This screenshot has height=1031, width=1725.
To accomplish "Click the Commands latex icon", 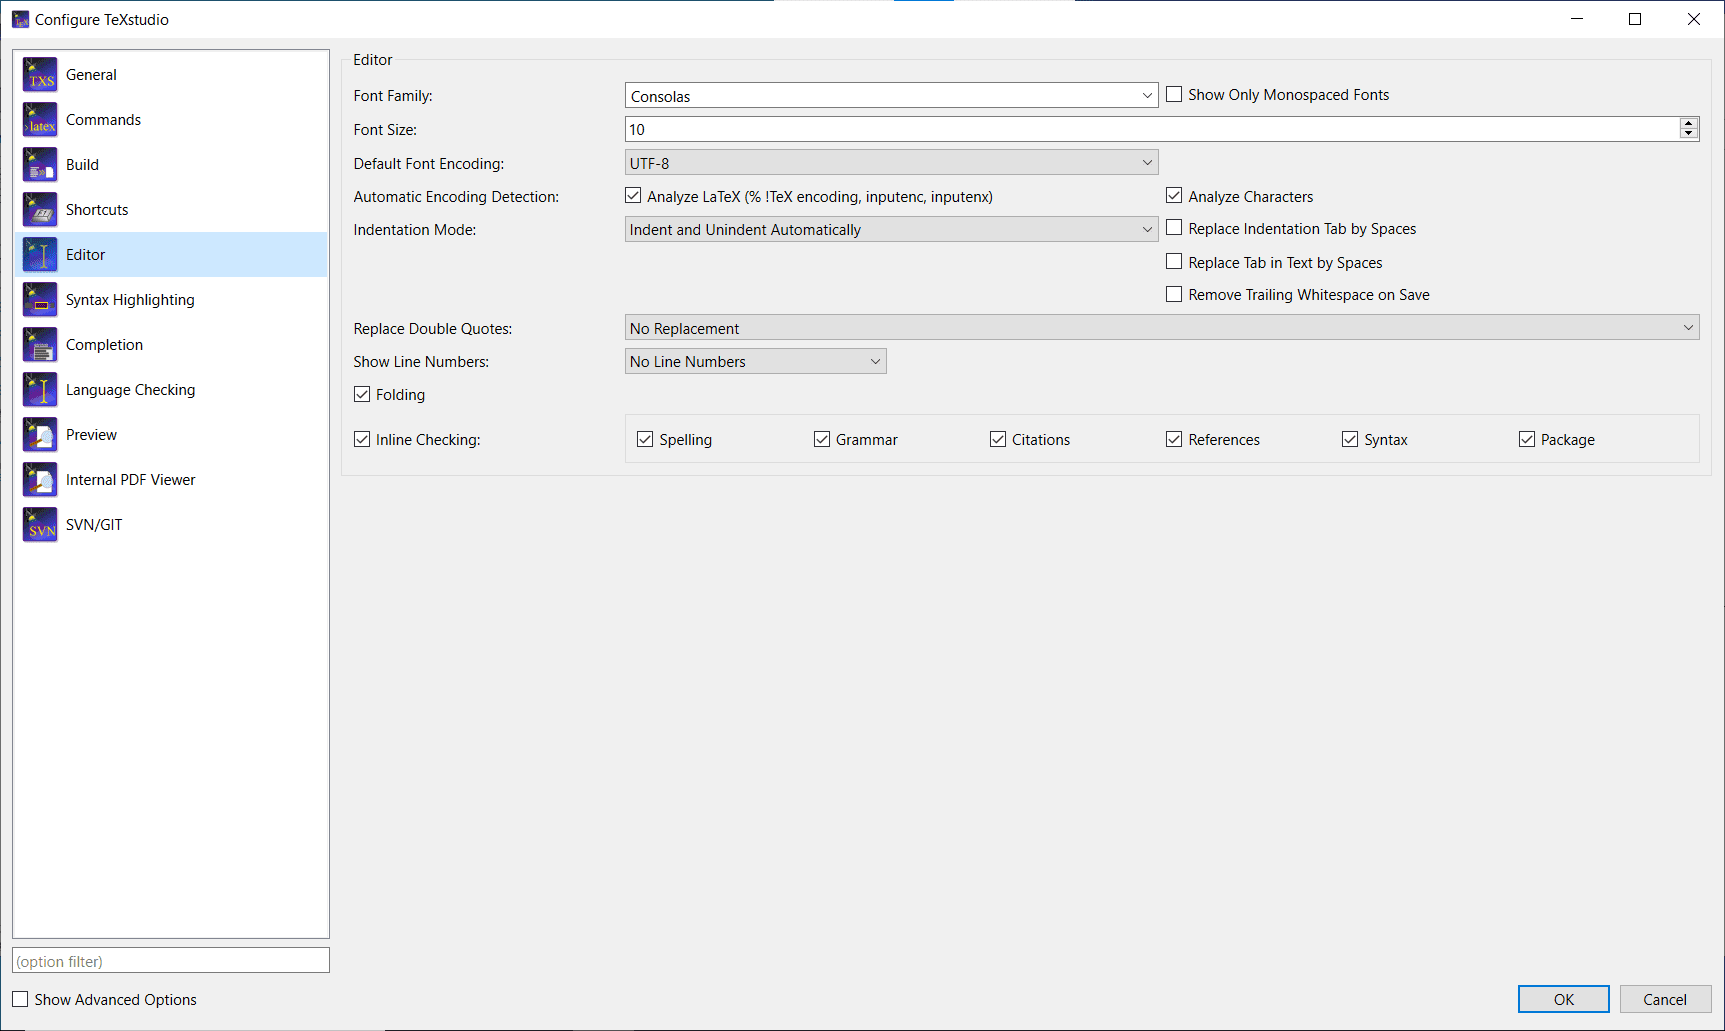I will click(40, 120).
